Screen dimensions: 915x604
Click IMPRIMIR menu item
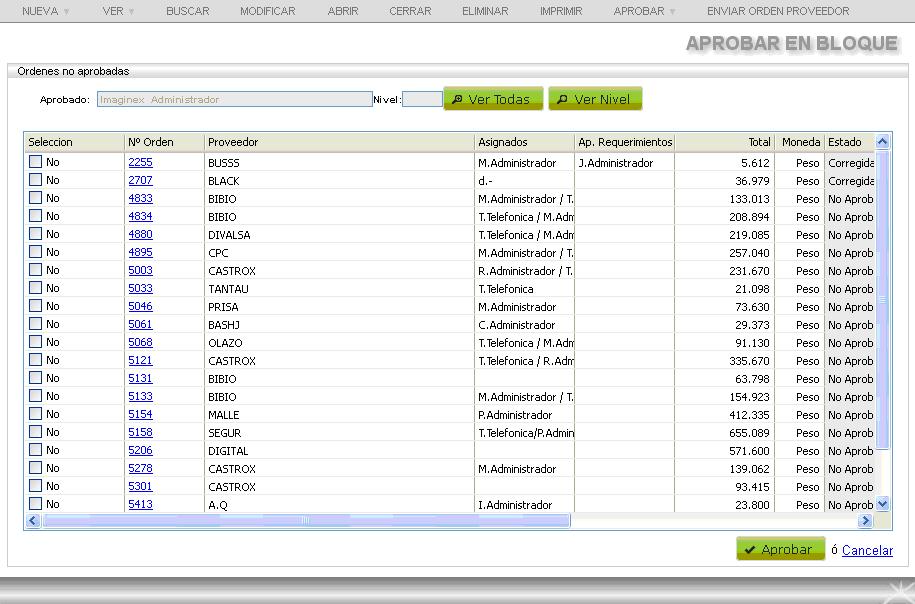561,11
